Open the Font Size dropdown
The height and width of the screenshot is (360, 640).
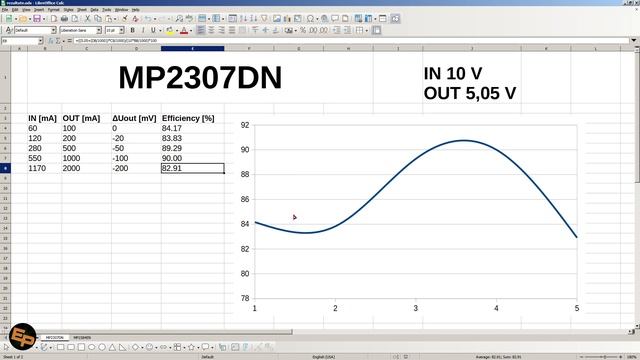point(122,30)
